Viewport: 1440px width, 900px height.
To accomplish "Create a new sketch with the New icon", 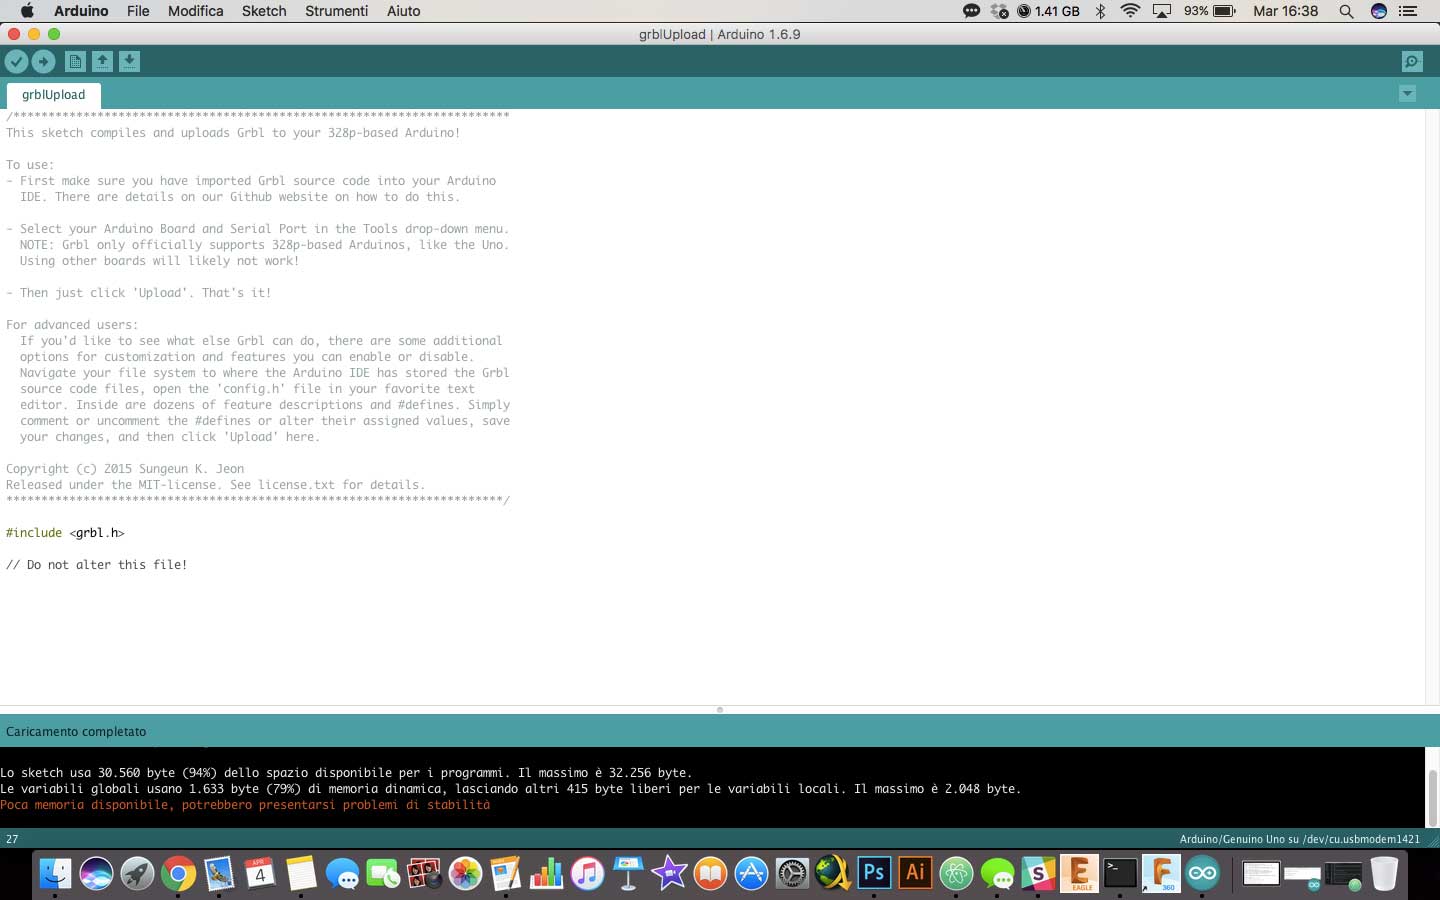I will pos(75,62).
